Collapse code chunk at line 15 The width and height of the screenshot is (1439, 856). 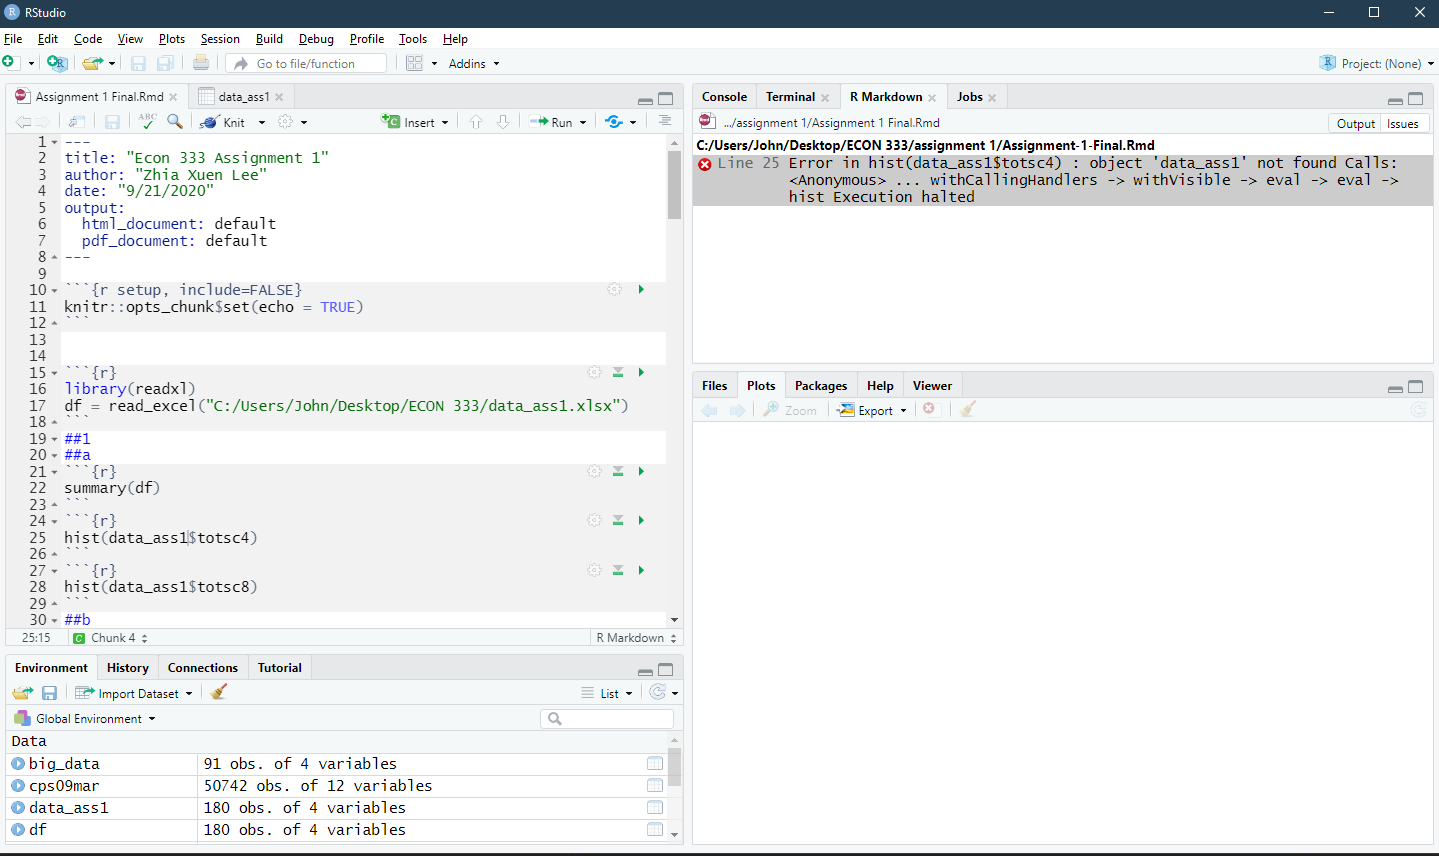coord(54,373)
